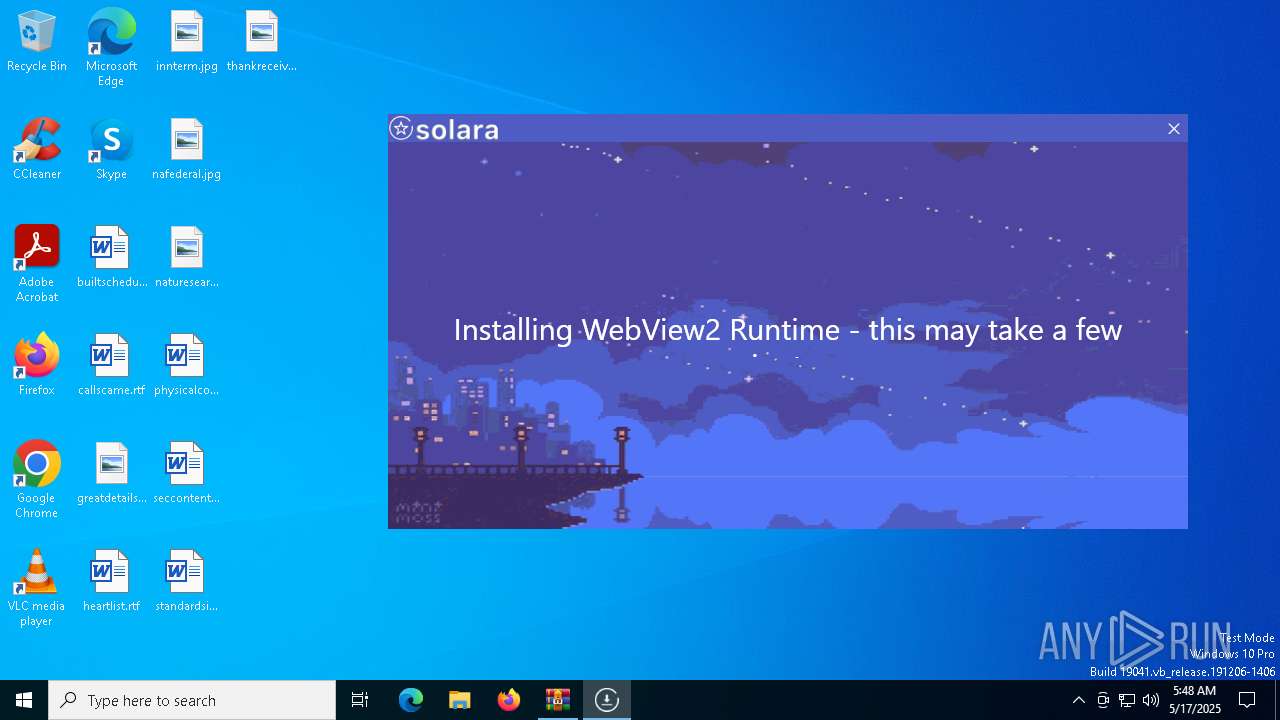
Task: Open the Recycle Bin desktop icon
Action: pos(37,41)
